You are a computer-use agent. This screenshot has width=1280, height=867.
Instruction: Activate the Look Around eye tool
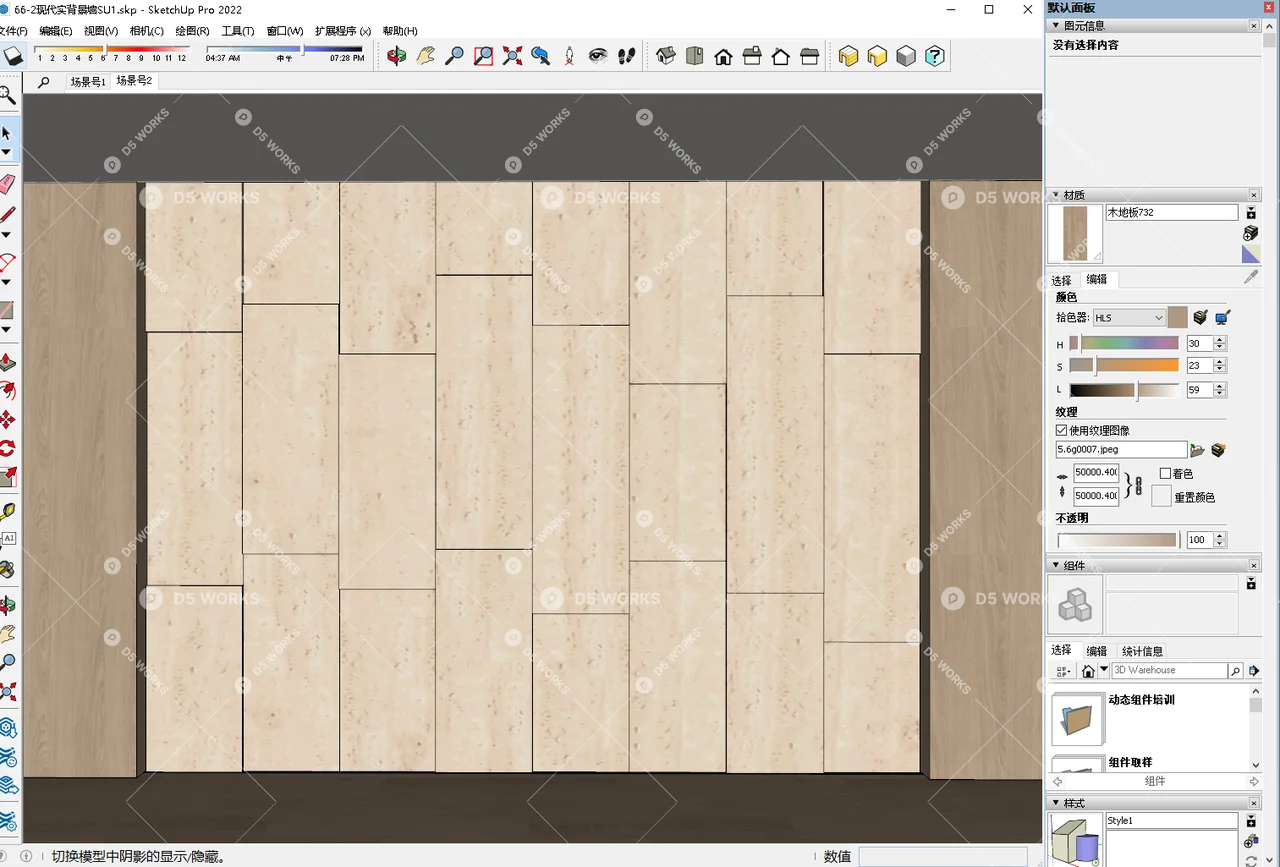point(597,57)
